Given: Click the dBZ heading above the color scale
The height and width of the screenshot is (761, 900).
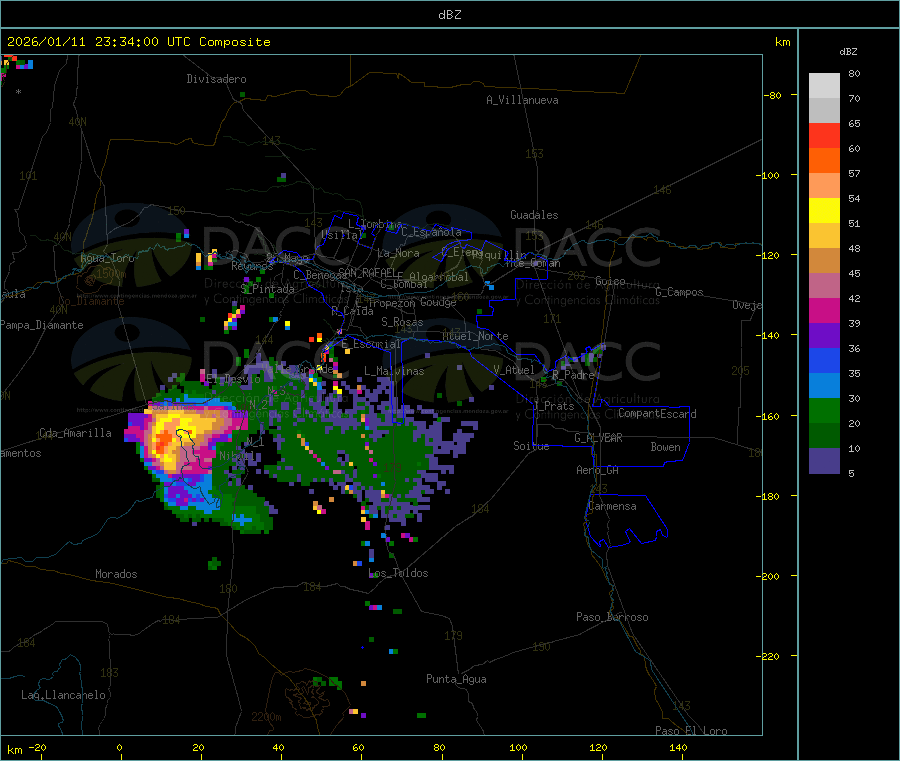Looking at the screenshot, I should coord(848,52).
